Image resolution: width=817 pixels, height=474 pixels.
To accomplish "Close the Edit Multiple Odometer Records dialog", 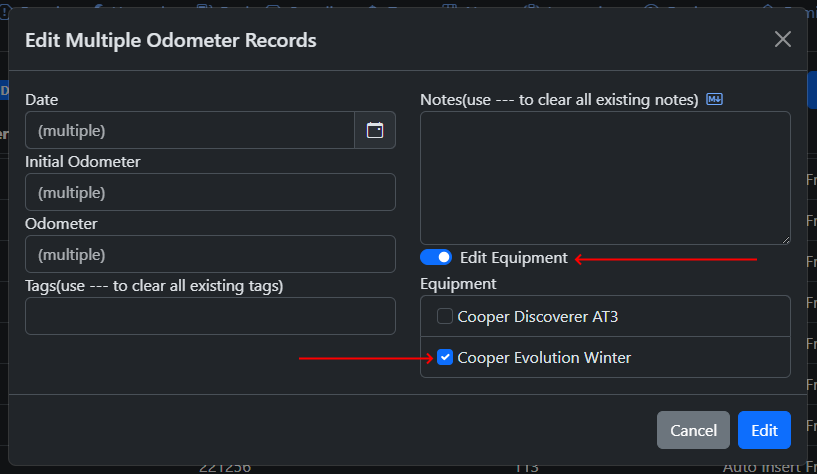I will pyautogui.click(x=782, y=39).
